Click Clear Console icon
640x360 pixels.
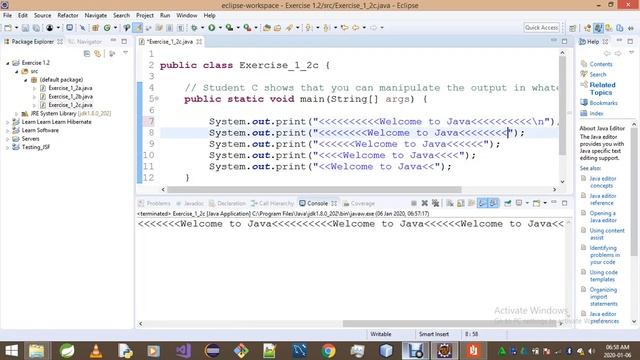450,203
